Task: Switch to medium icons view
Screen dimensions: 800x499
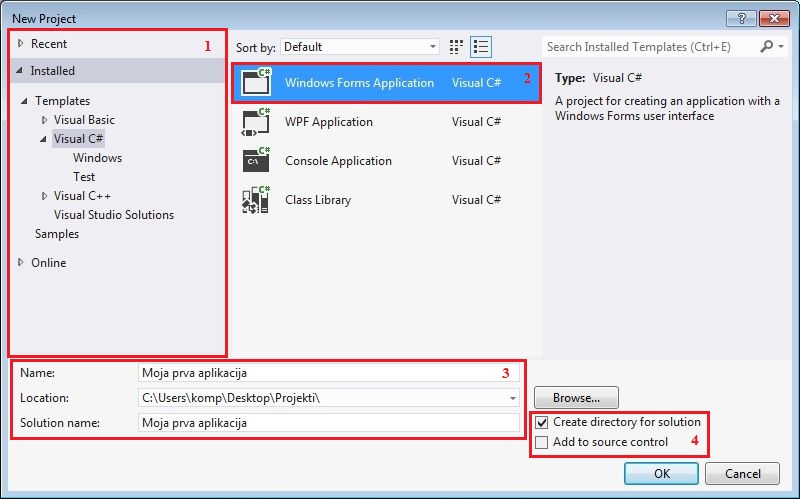Action: [x=457, y=47]
